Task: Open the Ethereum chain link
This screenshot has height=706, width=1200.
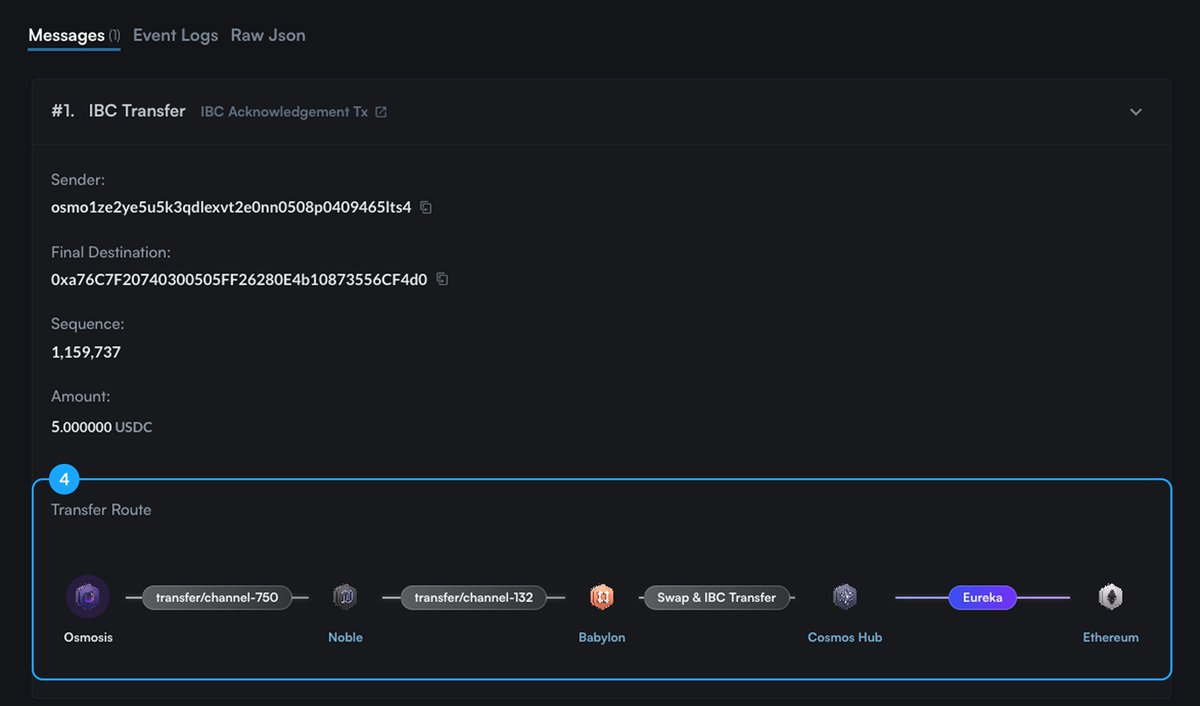Action: click(1111, 637)
